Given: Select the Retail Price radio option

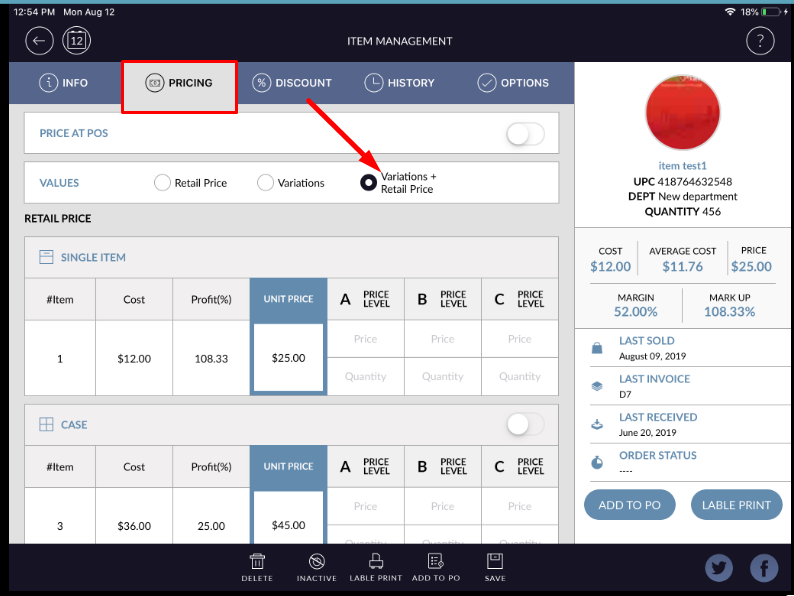Looking at the screenshot, I should (x=163, y=183).
